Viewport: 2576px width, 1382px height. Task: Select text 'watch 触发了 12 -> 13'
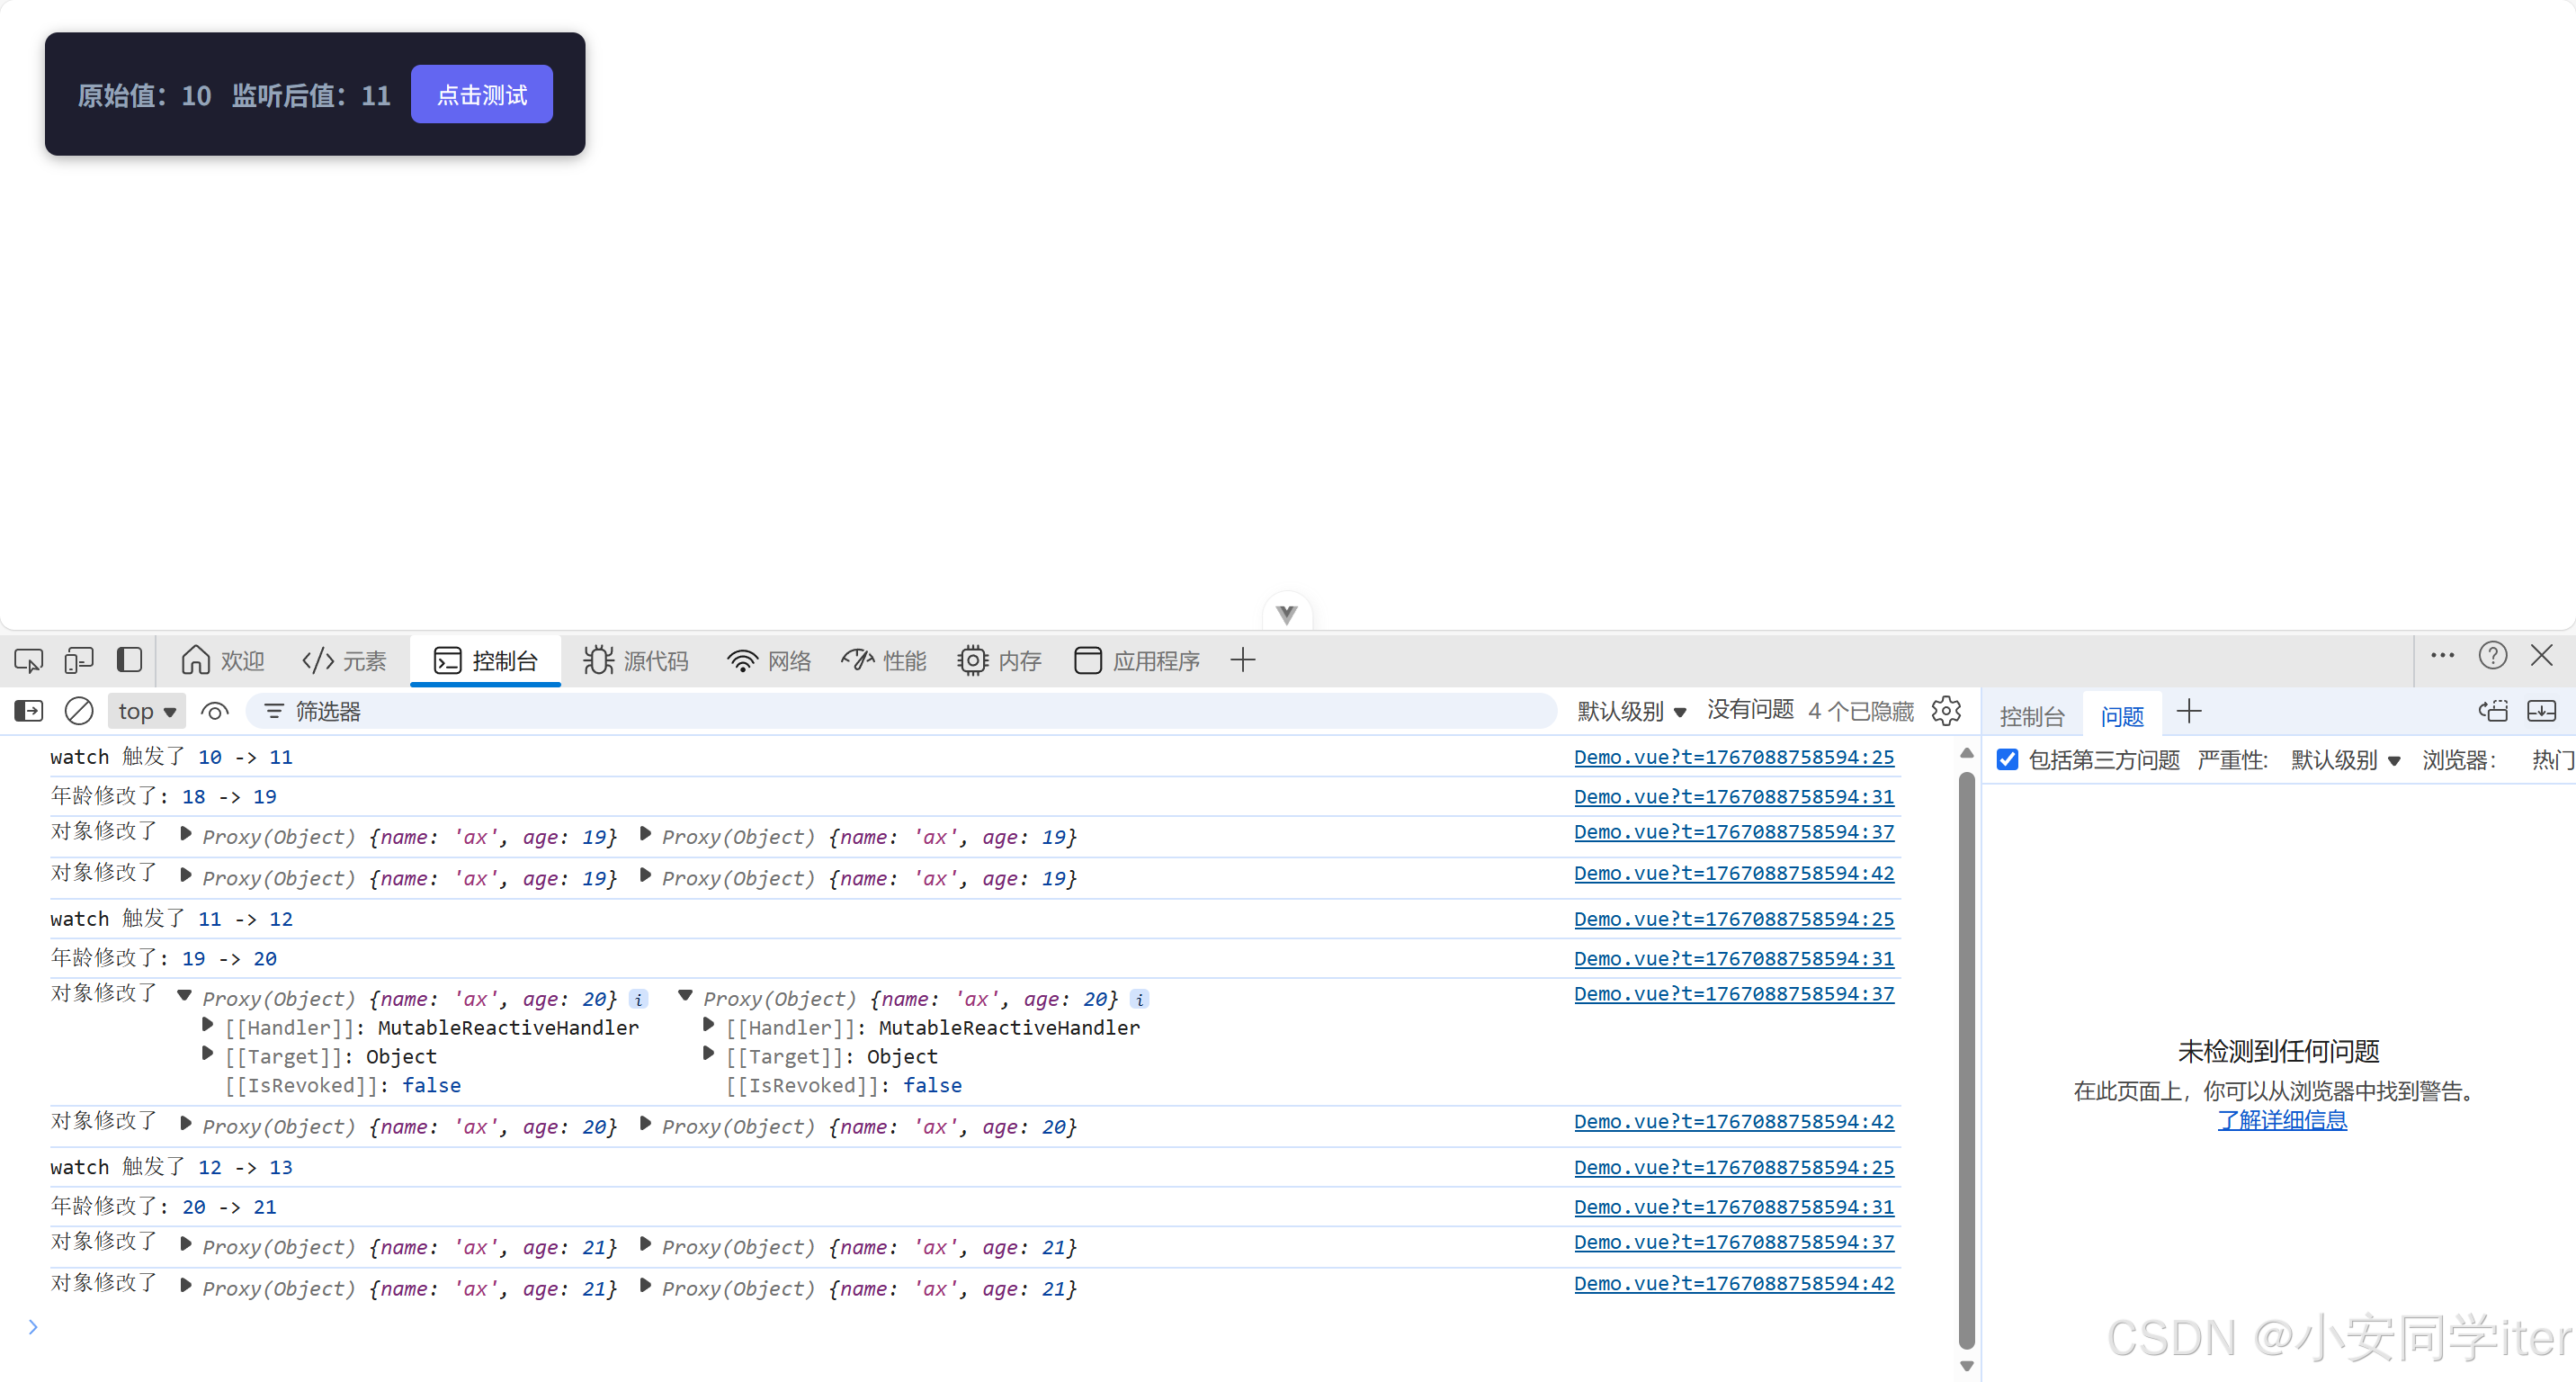[x=171, y=1167]
